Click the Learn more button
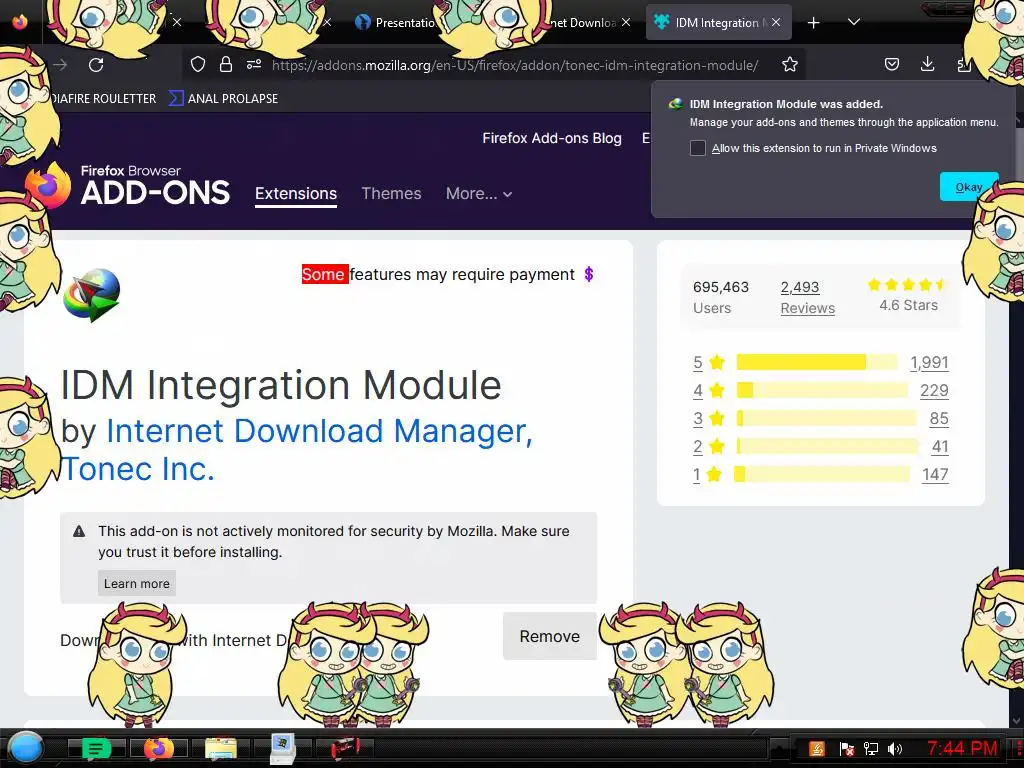Image resolution: width=1024 pixels, height=768 pixels. [136, 583]
